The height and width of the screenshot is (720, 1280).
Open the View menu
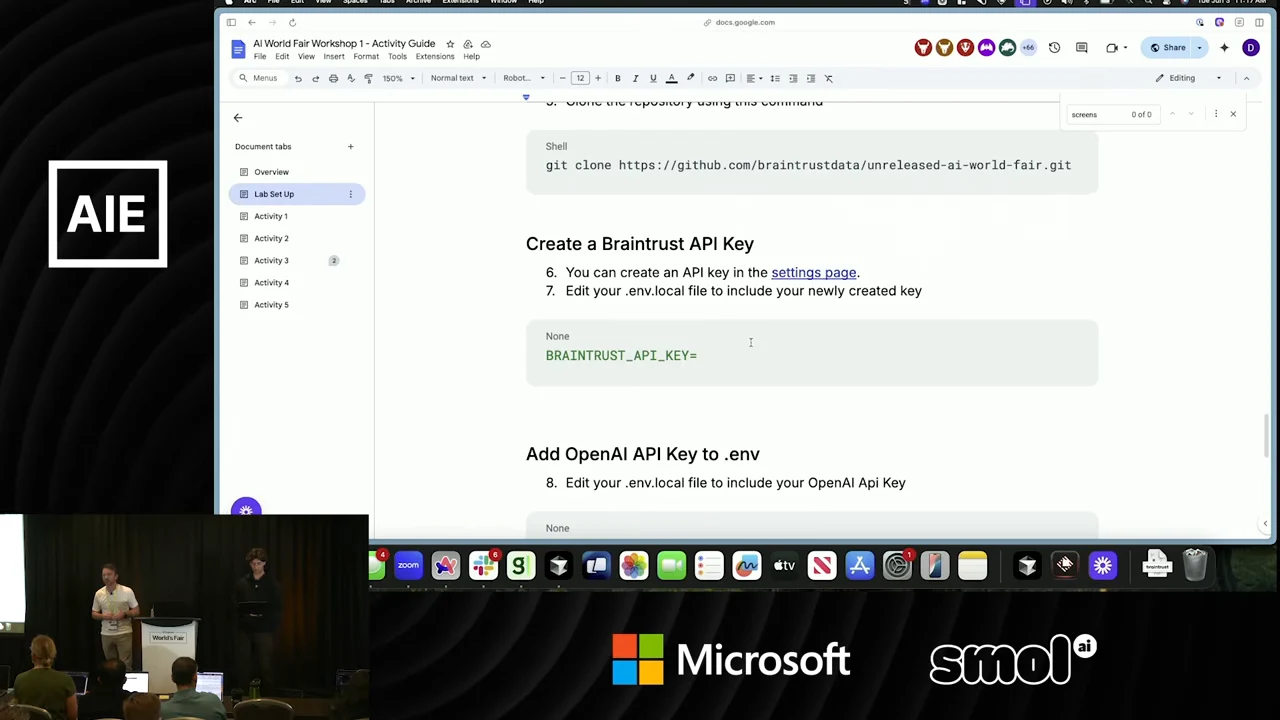(x=306, y=56)
